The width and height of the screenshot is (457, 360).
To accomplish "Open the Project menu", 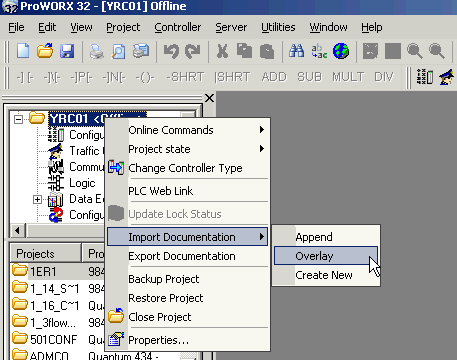I will [x=123, y=27].
